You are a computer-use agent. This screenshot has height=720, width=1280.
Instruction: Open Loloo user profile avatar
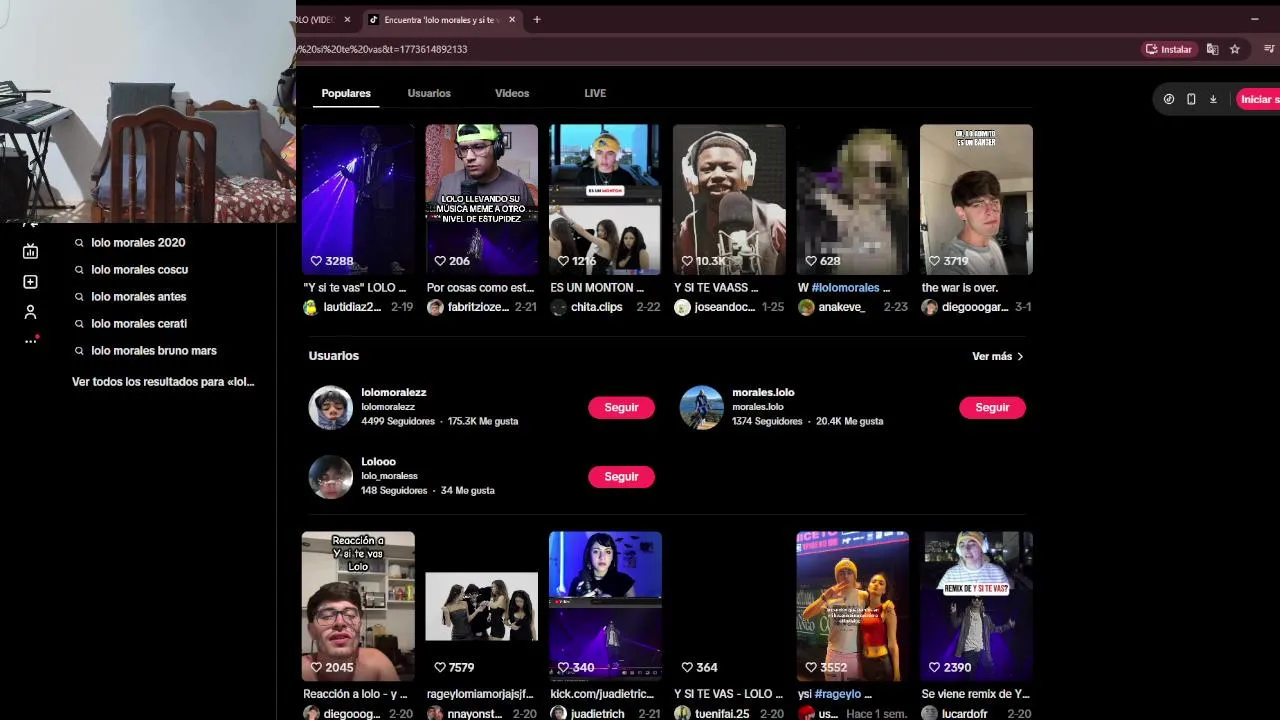point(330,476)
